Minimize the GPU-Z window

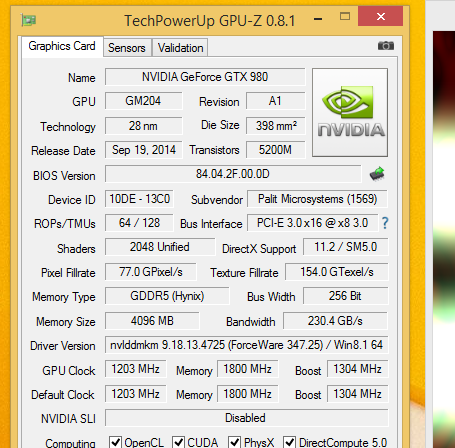(318, 19)
